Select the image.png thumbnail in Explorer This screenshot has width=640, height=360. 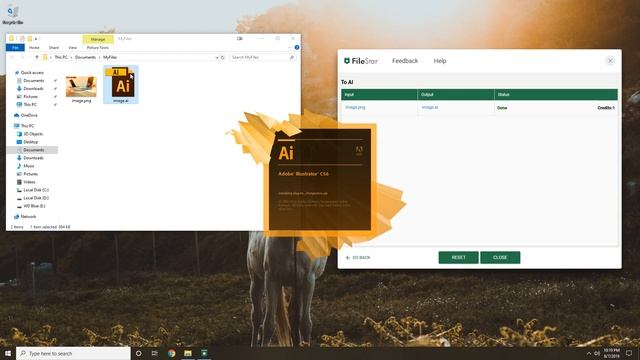81,87
